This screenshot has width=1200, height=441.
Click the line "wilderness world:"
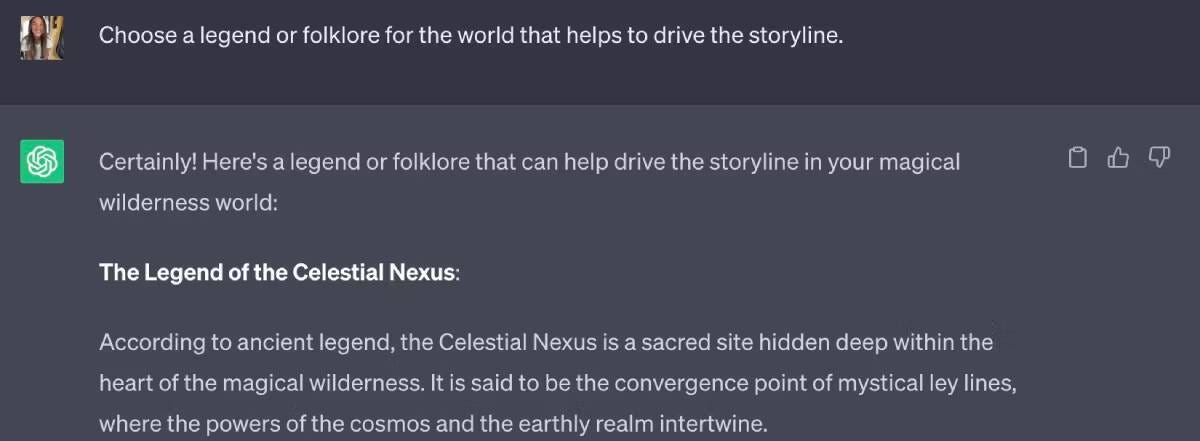tap(187, 202)
